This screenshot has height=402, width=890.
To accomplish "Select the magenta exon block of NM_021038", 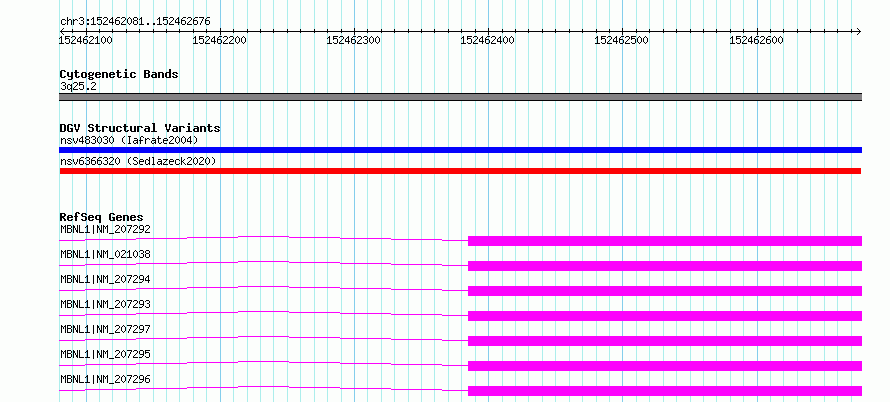I will coord(665,266).
